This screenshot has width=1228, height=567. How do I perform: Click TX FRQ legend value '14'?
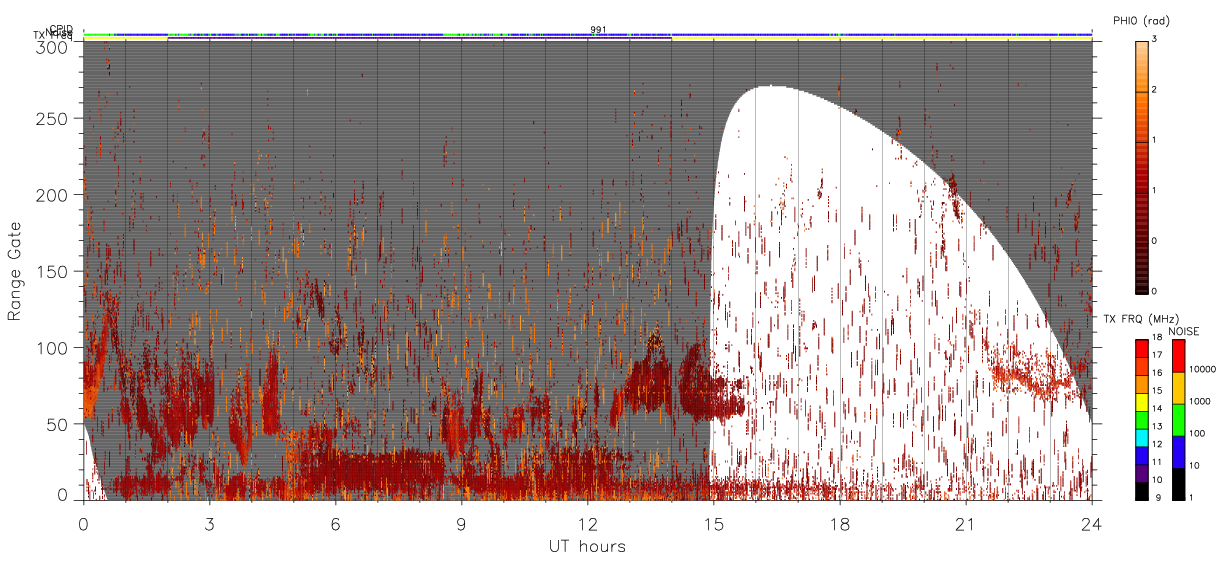1158,409
